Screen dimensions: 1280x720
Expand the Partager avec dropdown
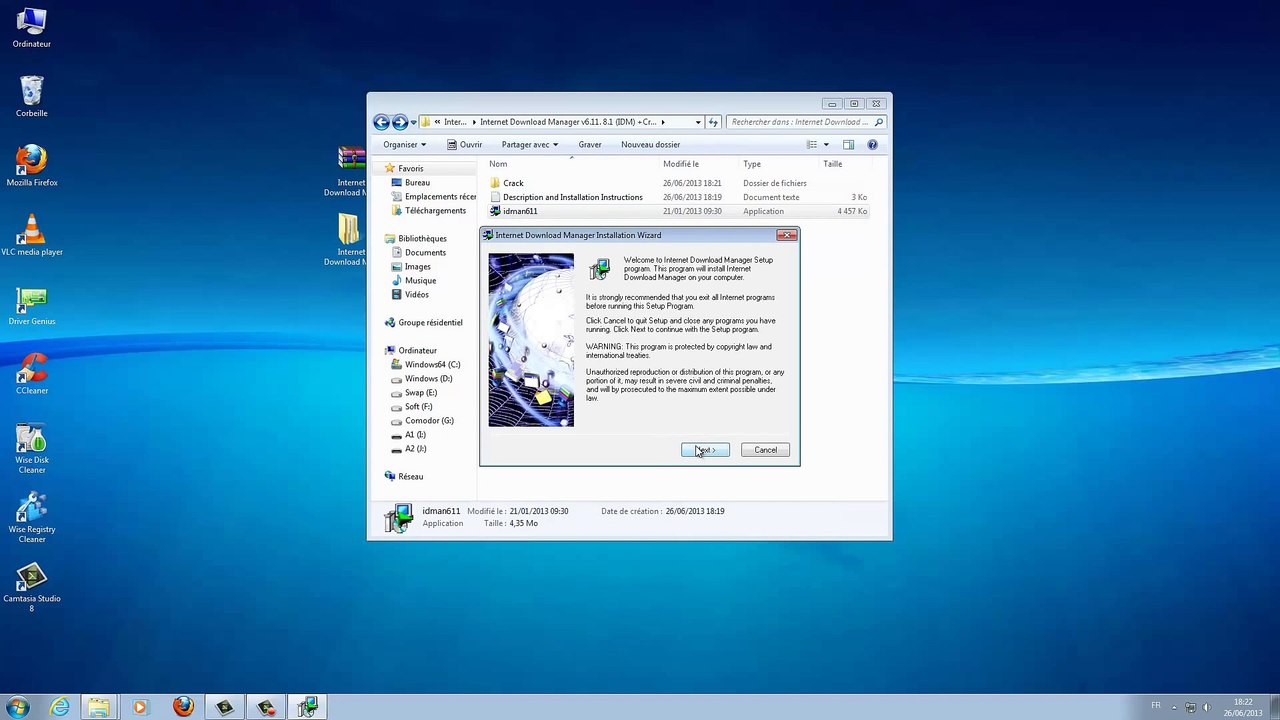click(530, 145)
